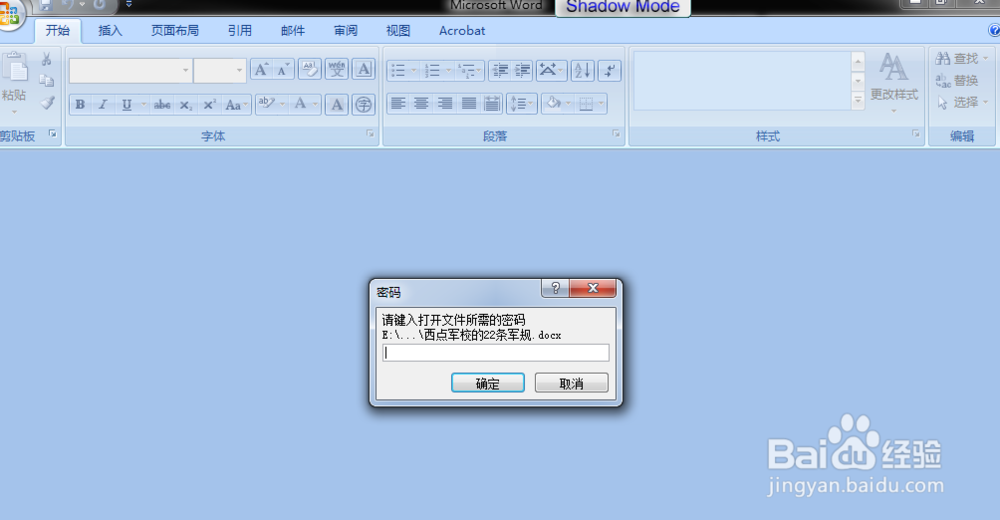Click the Increase Indent icon
This screenshot has width=1000, height=520.
pyautogui.click(x=522, y=70)
